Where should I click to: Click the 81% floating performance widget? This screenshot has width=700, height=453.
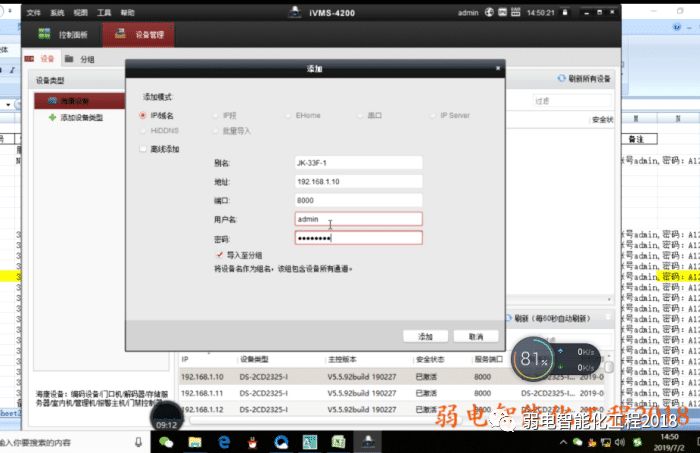(534, 358)
